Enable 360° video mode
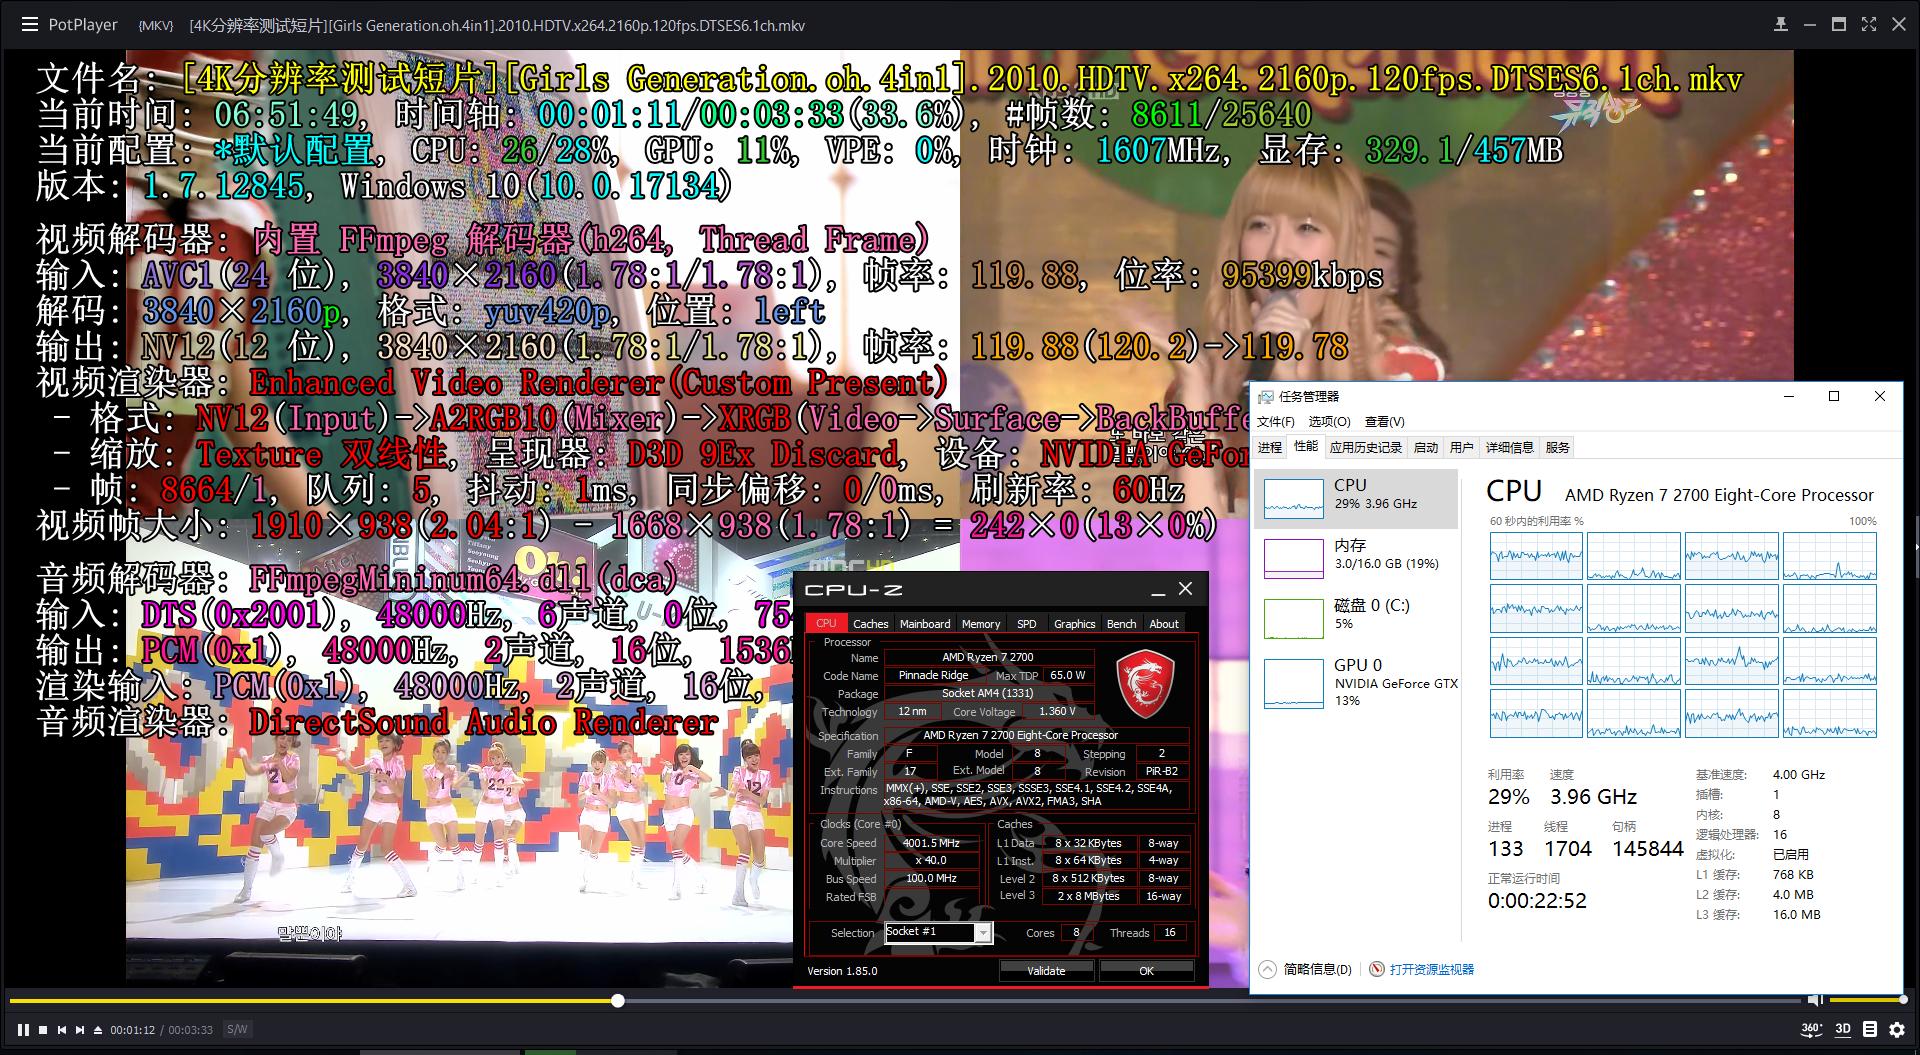Viewport: 1920px width, 1055px height. coord(1811,1029)
